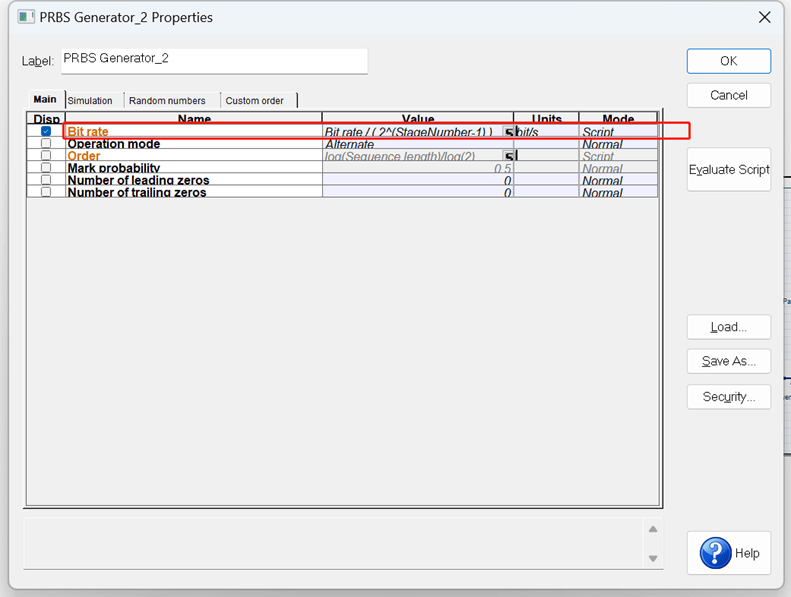Image resolution: width=791 pixels, height=597 pixels.
Task: Open the Operation mode Alternate value dropdown
Action: [418, 144]
